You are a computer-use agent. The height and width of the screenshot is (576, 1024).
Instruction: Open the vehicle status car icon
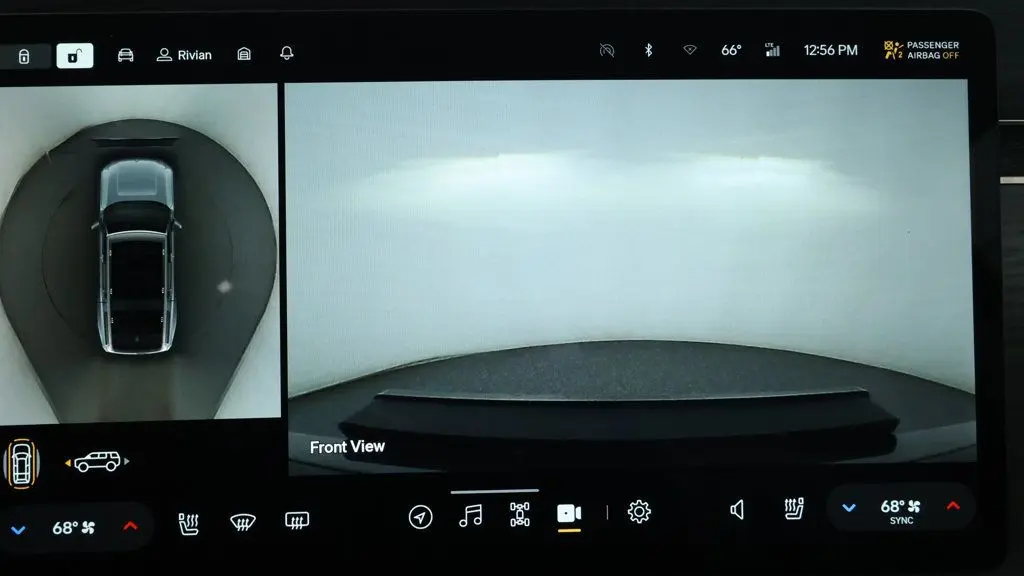coord(125,55)
